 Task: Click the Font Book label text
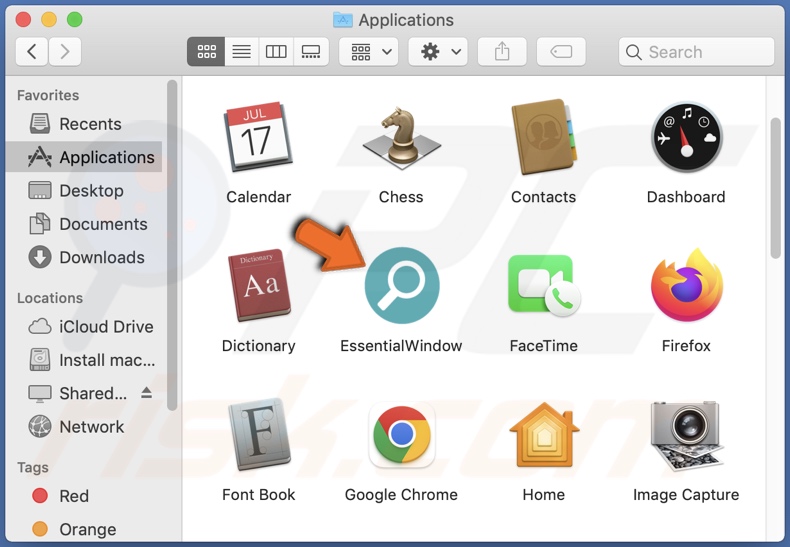click(x=258, y=495)
